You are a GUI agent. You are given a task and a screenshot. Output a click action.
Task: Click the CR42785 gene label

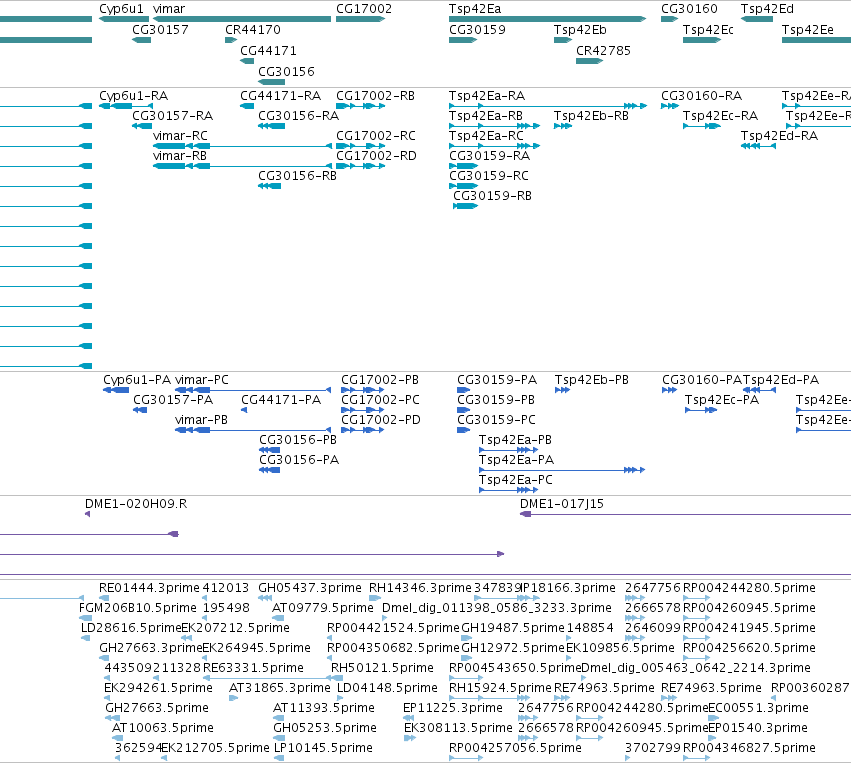click(x=603, y=50)
